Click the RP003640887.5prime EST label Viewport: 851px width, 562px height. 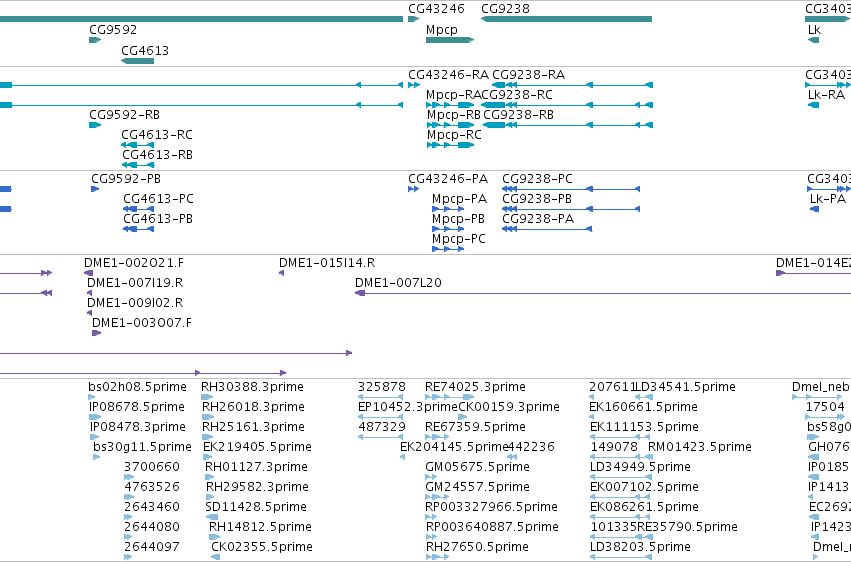click(492, 528)
